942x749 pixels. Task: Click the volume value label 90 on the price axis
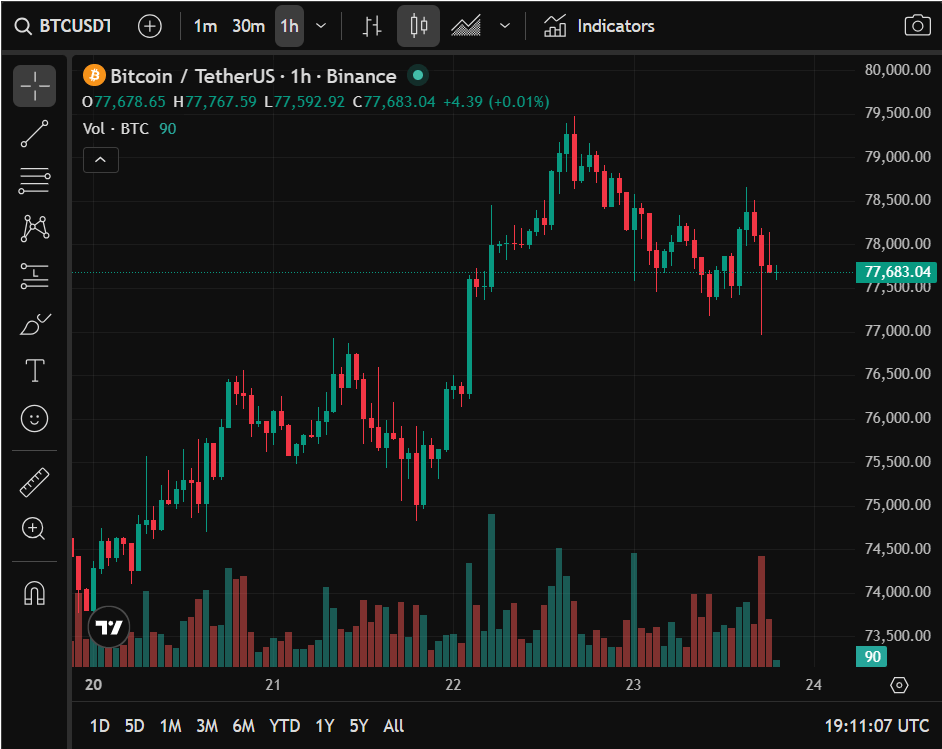pyautogui.click(x=871, y=657)
